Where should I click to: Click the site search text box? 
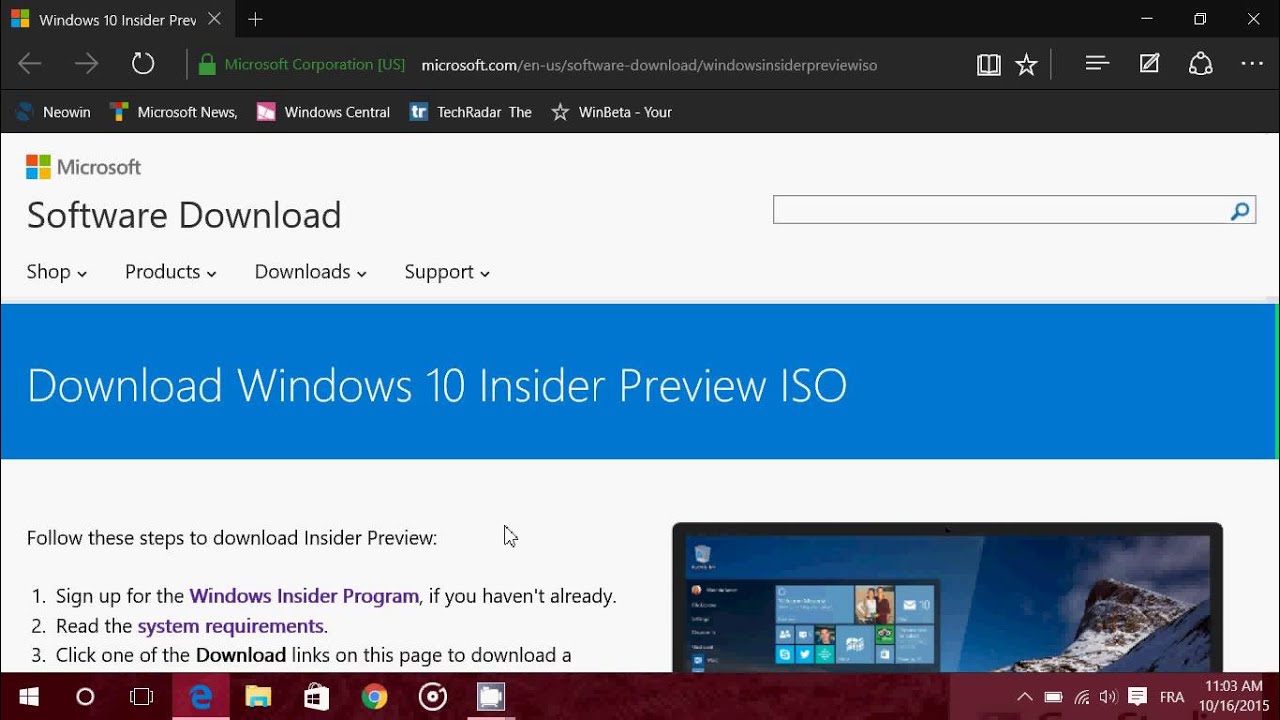(1000, 210)
